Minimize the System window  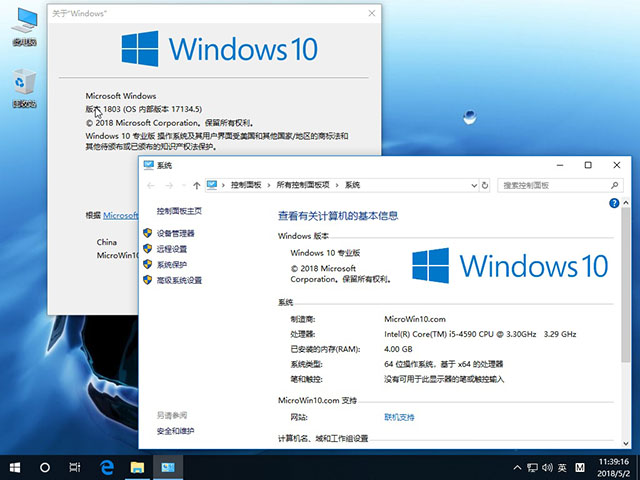pyautogui.click(x=560, y=165)
